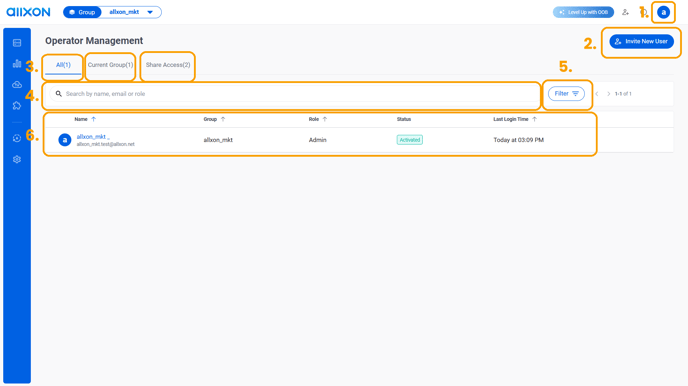Click the search by name field
The width and height of the screenshot is (688, 386).
(x=294, y=93)
